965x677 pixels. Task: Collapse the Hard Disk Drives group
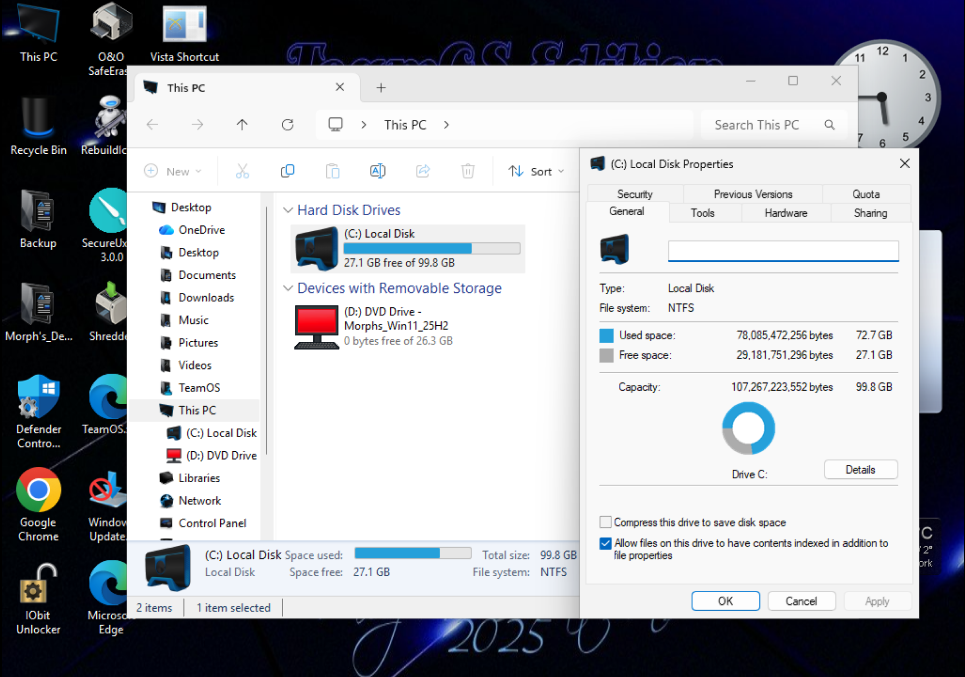(288, 211)
